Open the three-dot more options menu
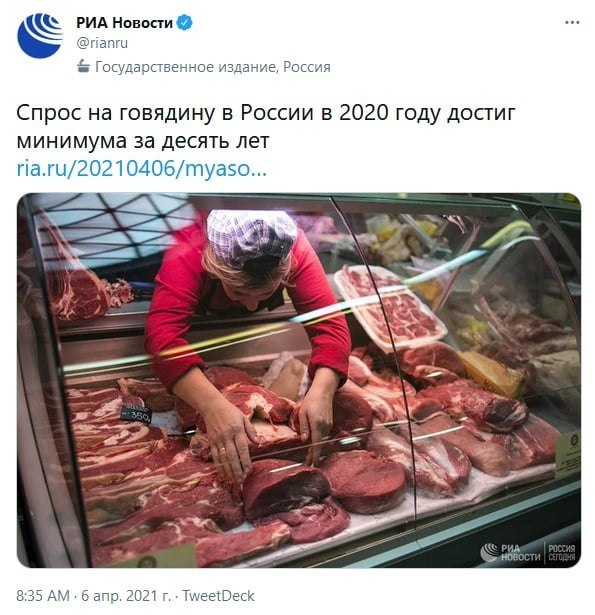 [x=572, y=23]
